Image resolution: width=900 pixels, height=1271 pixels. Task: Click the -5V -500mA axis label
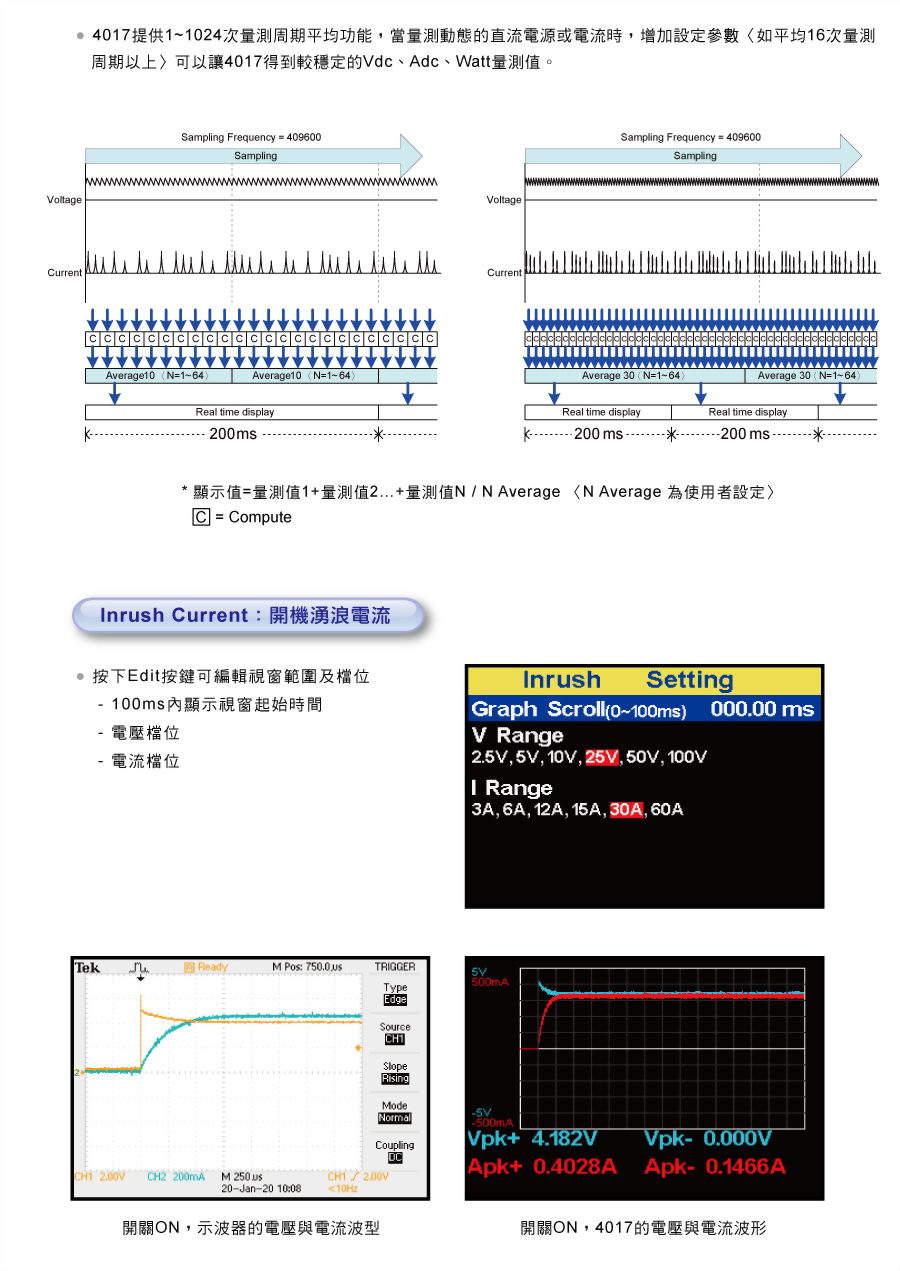click(x=490, y=1117)
